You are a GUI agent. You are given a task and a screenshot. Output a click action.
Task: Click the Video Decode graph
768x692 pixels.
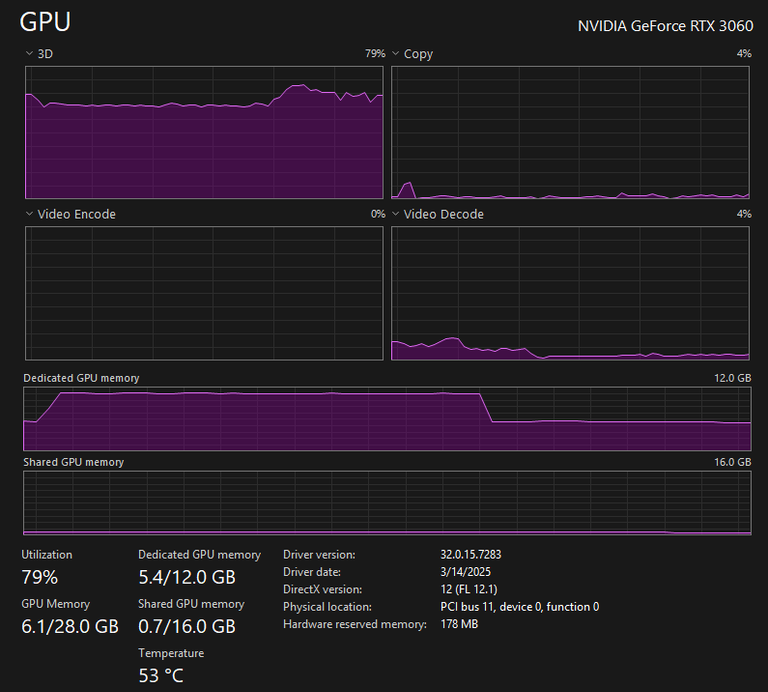571,293
